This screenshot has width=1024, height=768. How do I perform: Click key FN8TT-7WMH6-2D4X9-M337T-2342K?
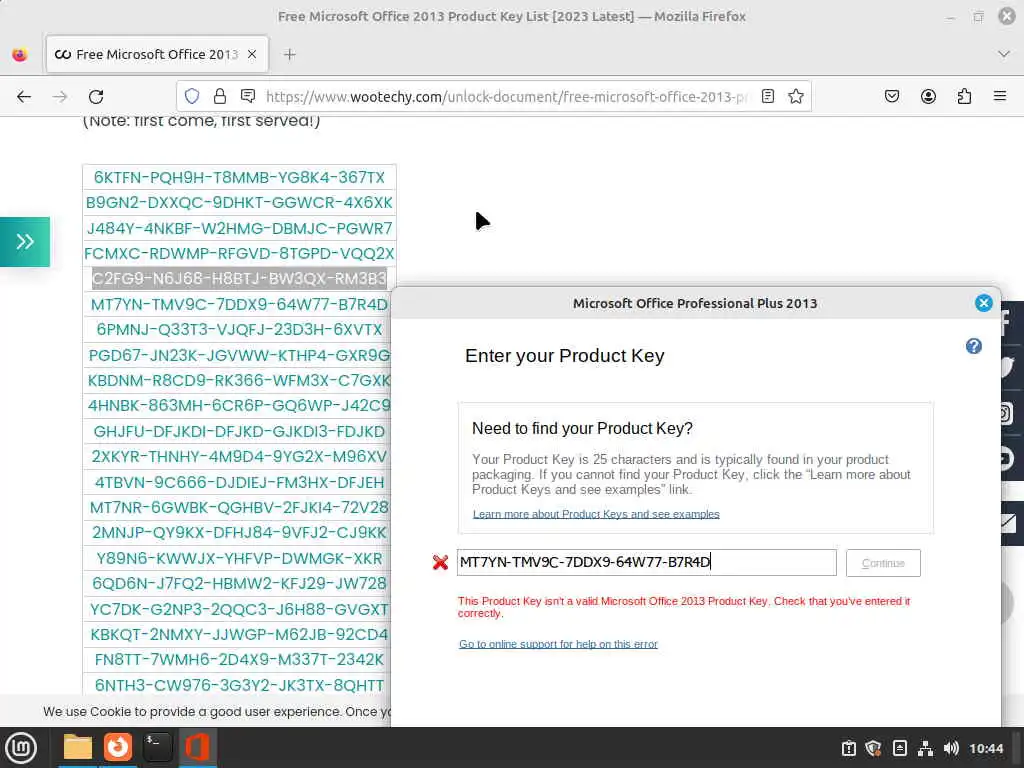pyautogui.click(x=239, y=660)
